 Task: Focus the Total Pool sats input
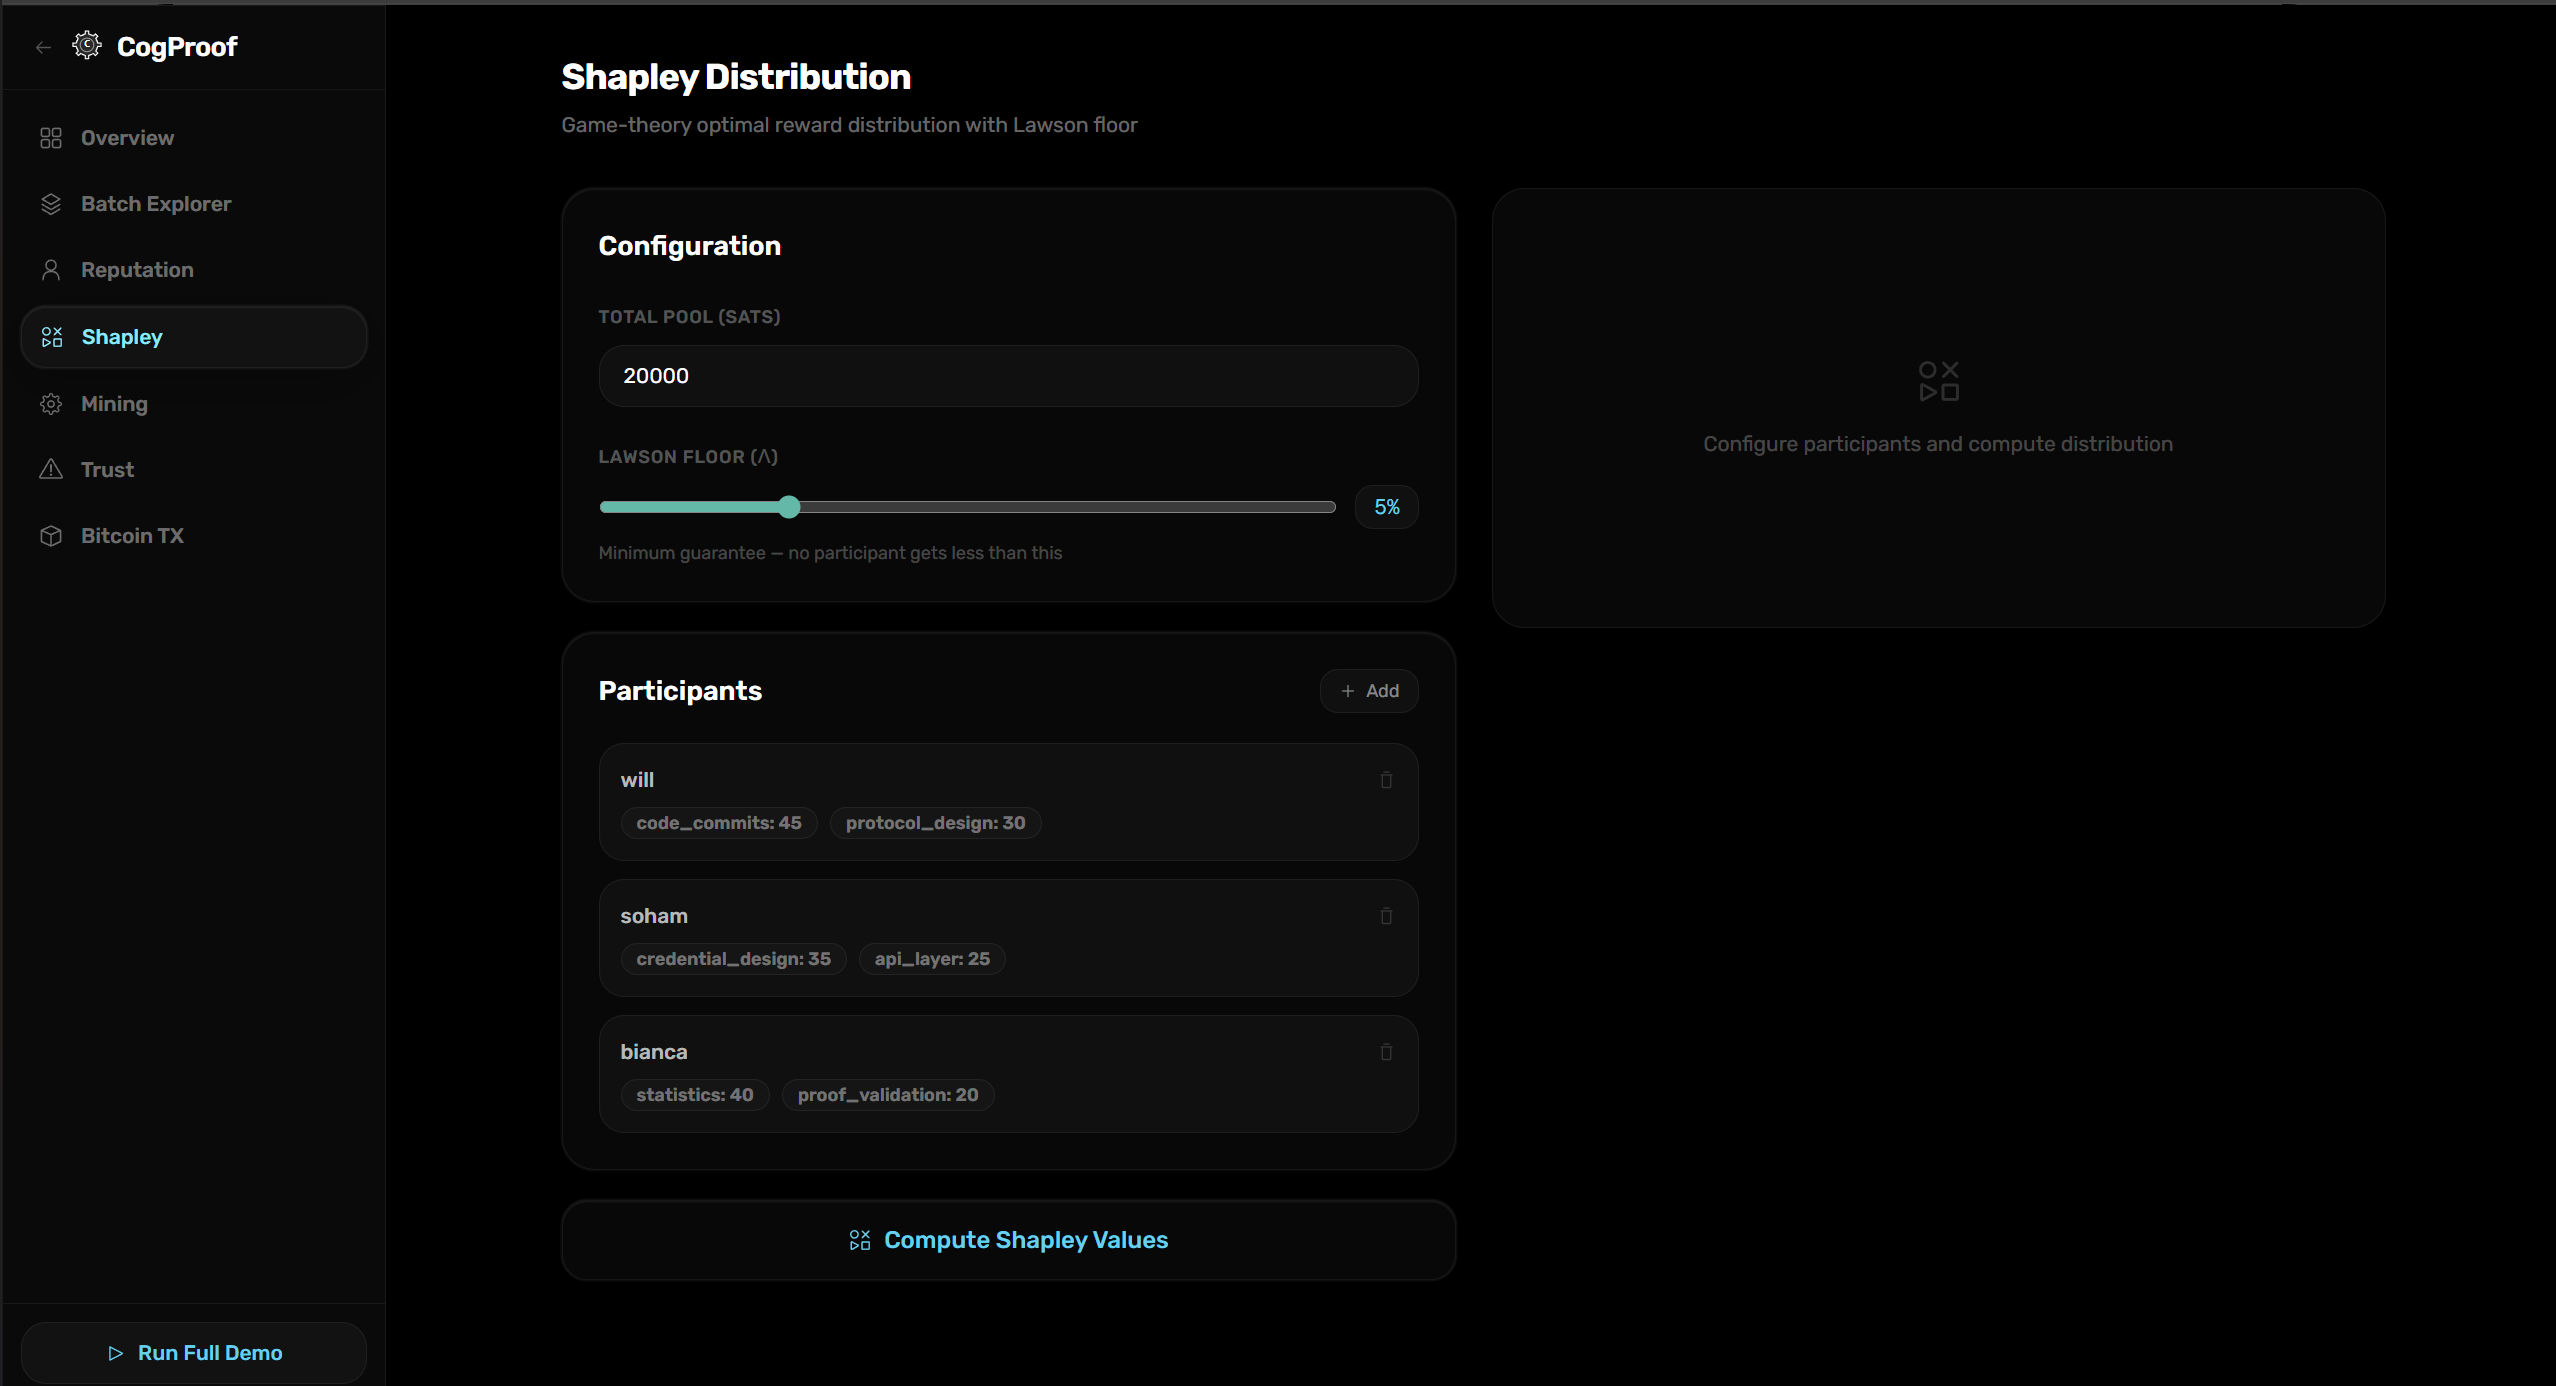coord(1008,376)
